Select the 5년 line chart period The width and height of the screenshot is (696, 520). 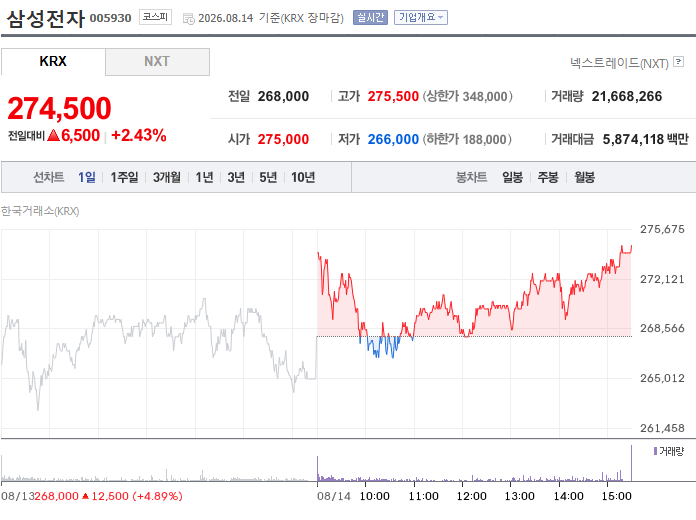(268, 177)
